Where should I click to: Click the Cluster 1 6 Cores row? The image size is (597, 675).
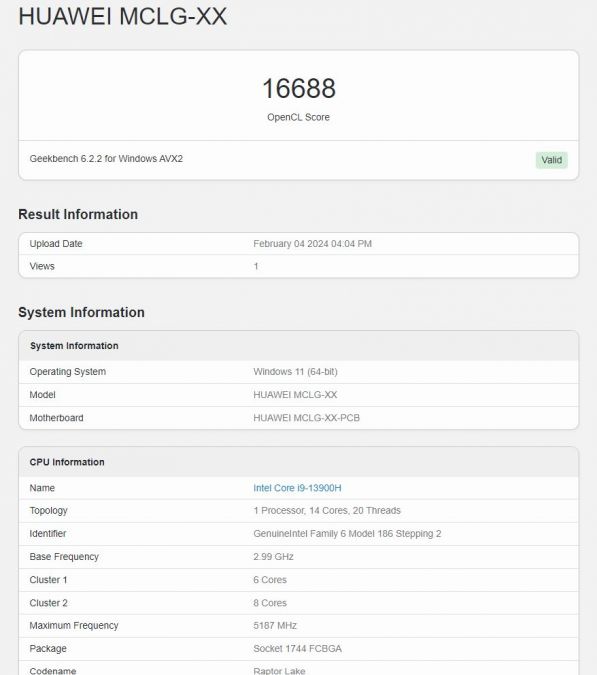[x=298, y=580]
